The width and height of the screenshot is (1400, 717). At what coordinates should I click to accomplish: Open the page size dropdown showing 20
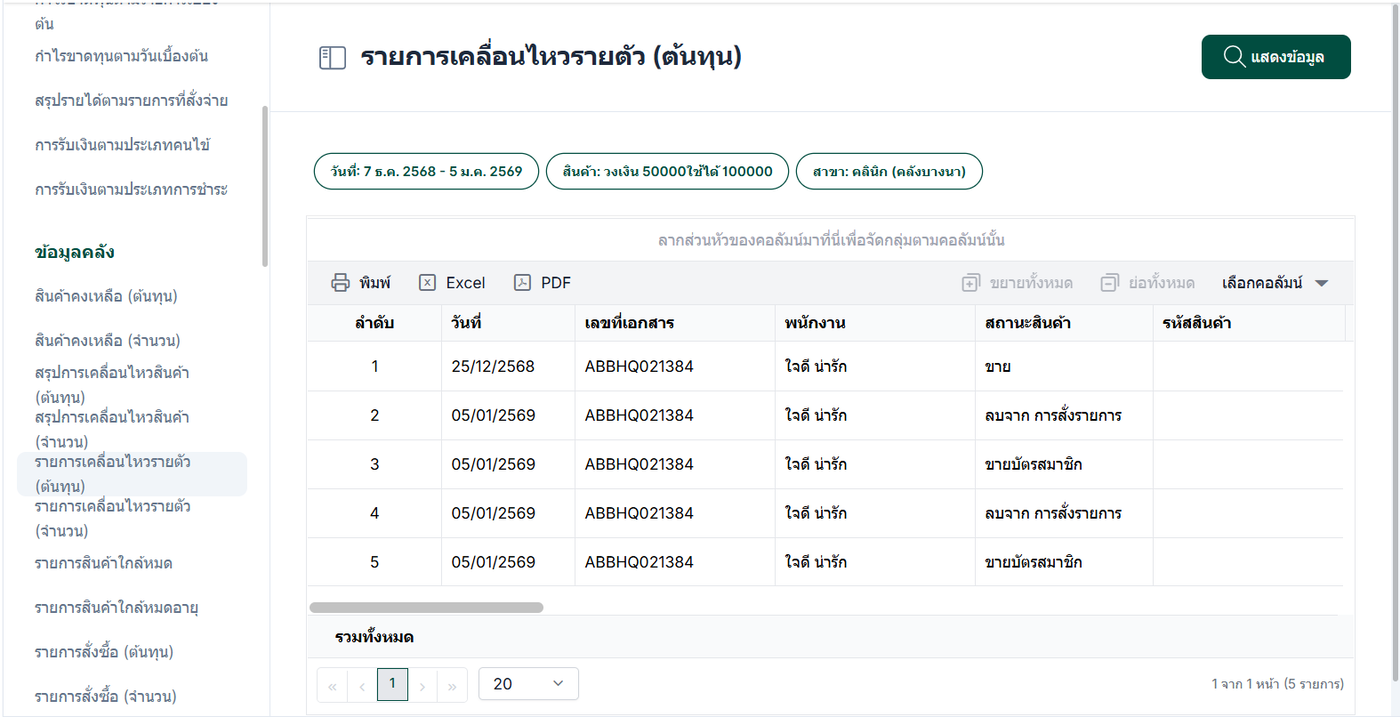(x=528, y=684)
